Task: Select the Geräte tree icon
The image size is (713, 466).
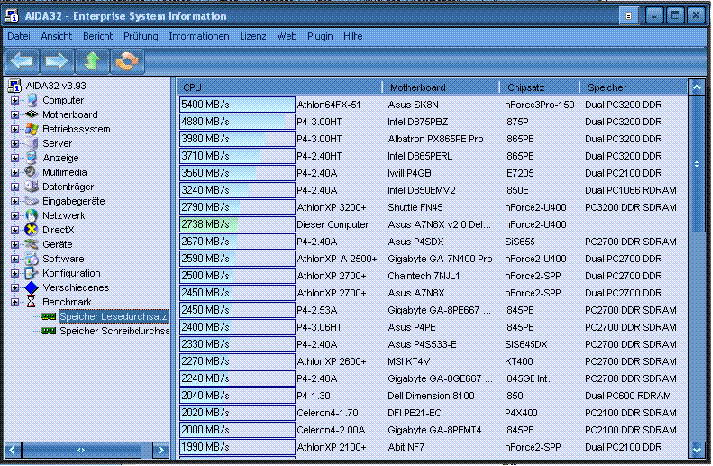Action: pyautogui.click(x=31, y=244)
